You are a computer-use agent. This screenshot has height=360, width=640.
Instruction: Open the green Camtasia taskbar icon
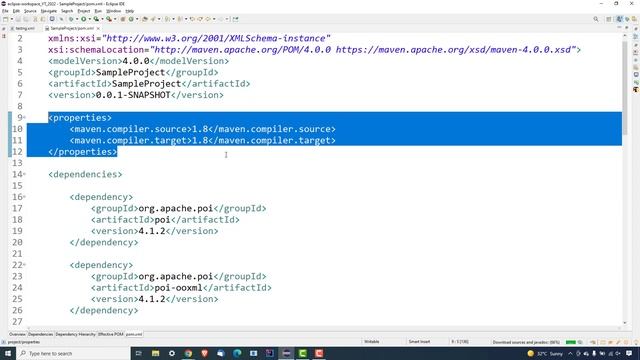pos(302,353)
